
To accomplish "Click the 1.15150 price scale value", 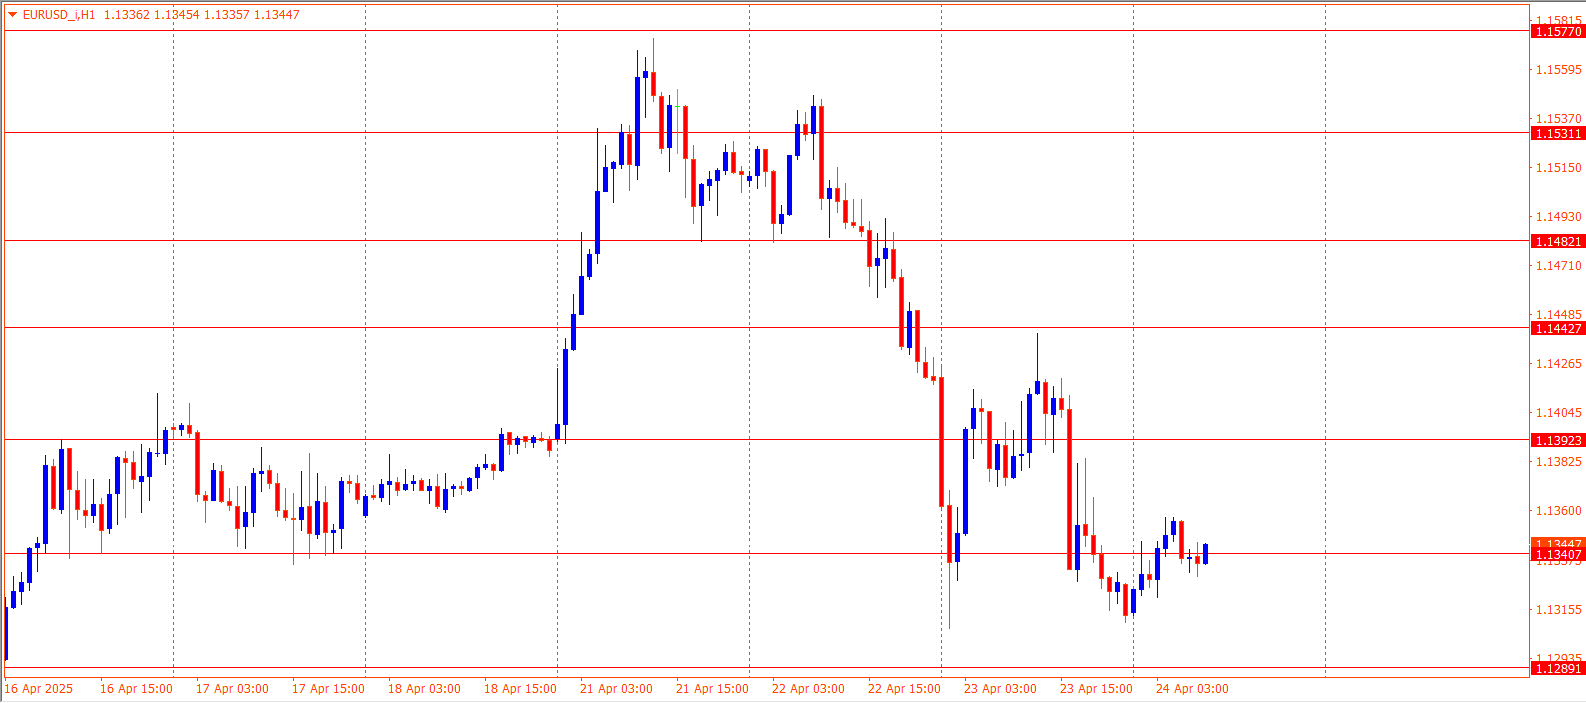I will pyautogui.click(x=1559, y=167).
